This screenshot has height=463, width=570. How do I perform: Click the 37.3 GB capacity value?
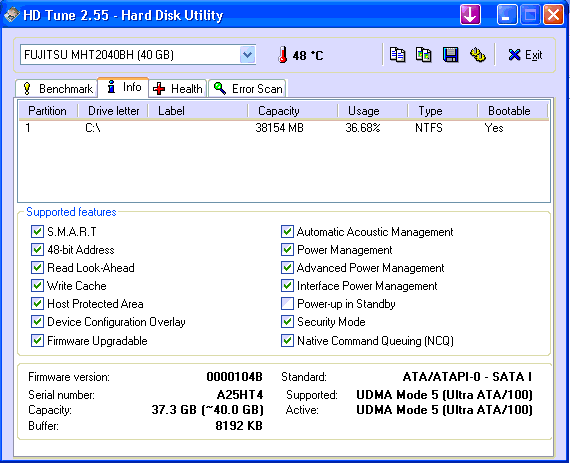(207, 410)
